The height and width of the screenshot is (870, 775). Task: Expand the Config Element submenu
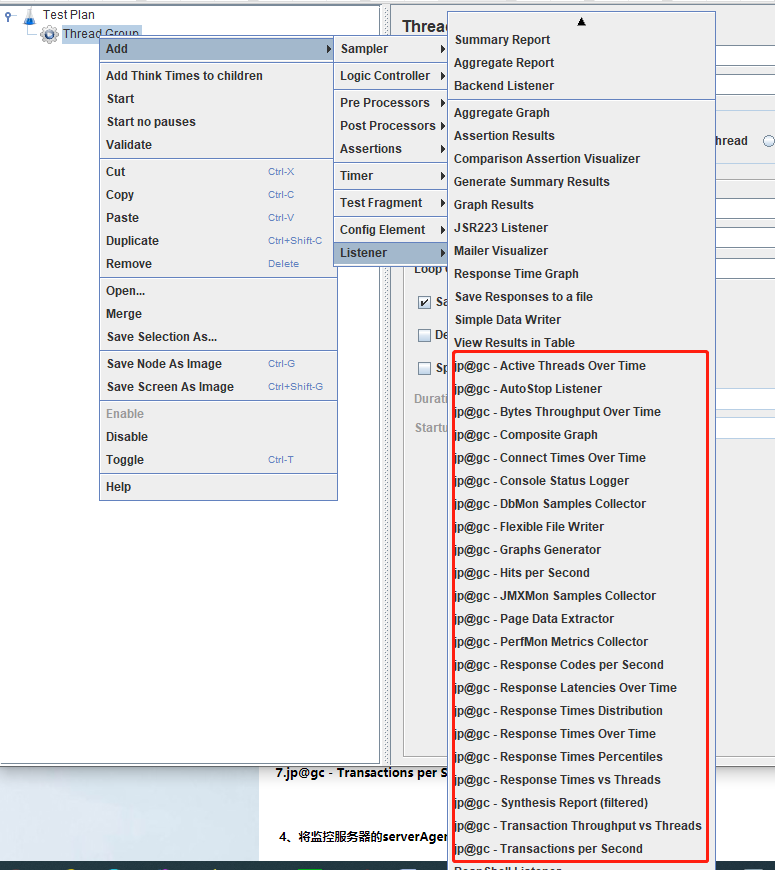pos(391,230)
